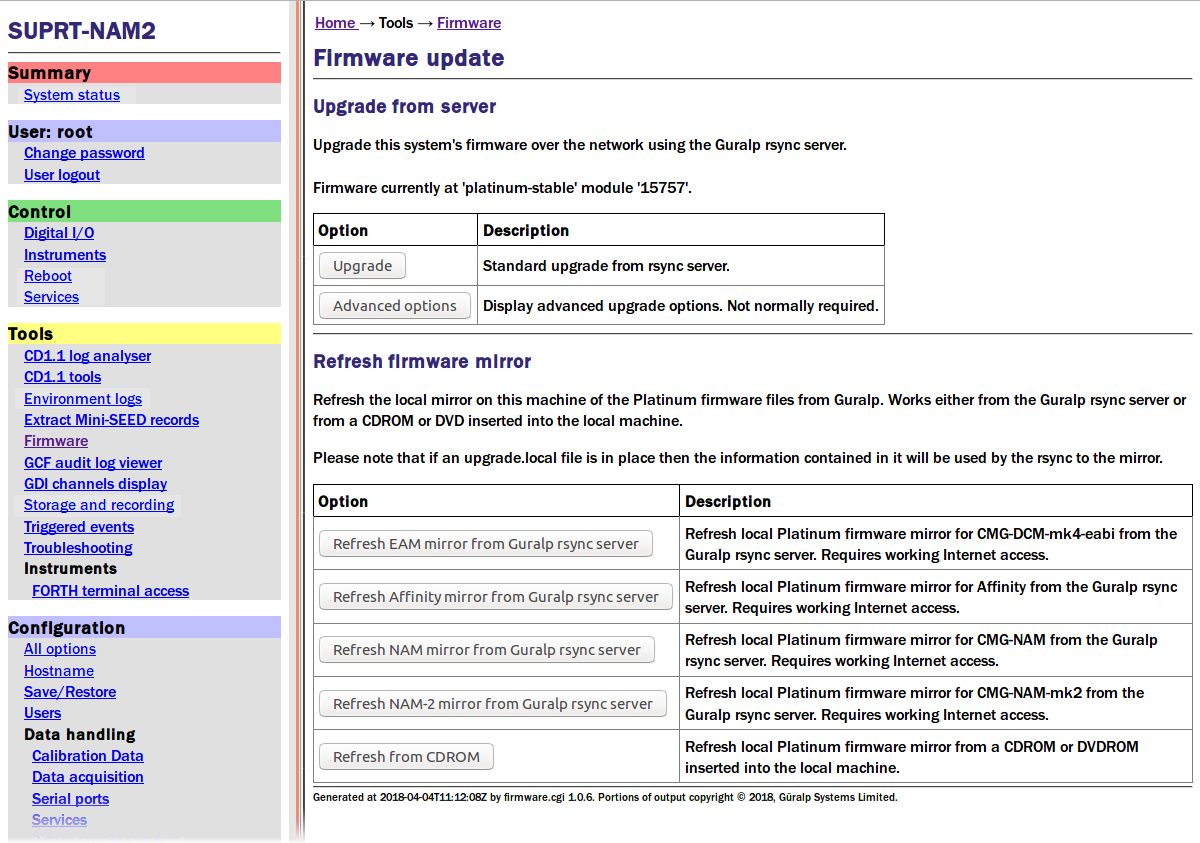This screenshot has width=1200, height=843.
Task: Click the vertical frame divider bar
Action: pyautogui.click(x=297, y=421)
